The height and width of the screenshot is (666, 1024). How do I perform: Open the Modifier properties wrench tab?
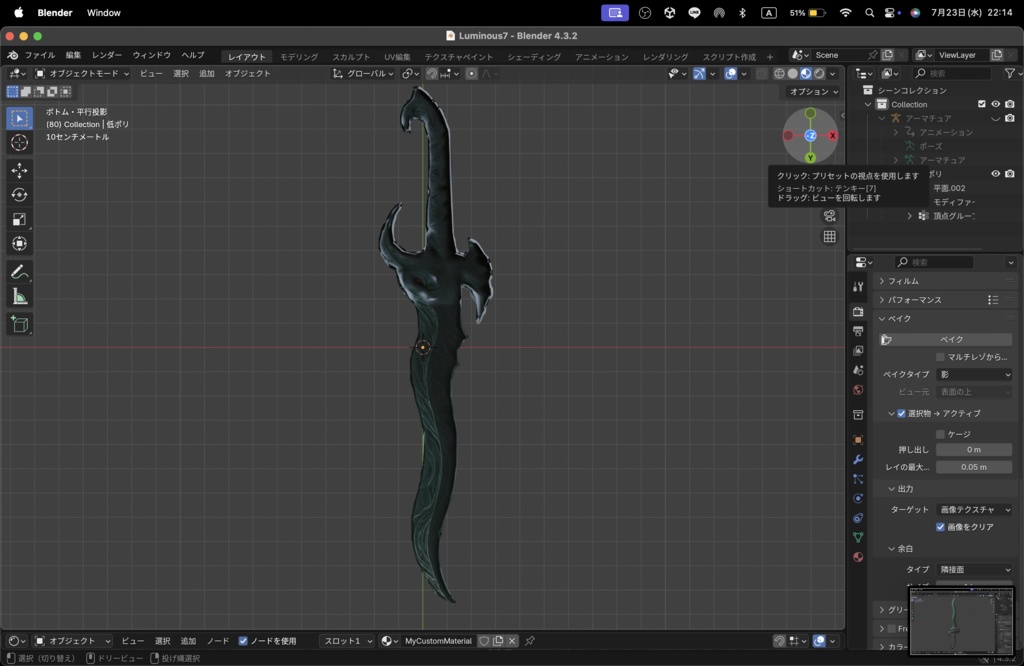(858, 459)
